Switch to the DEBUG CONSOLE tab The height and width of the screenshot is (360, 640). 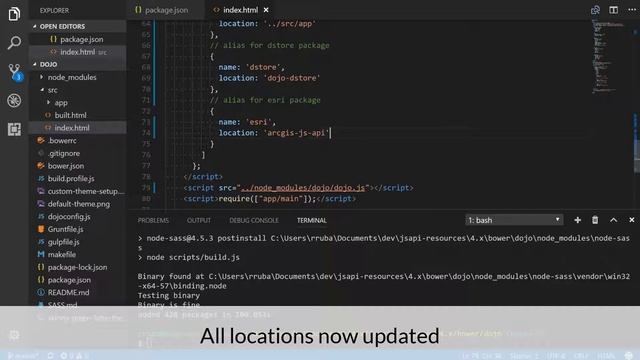click(254, 220)
